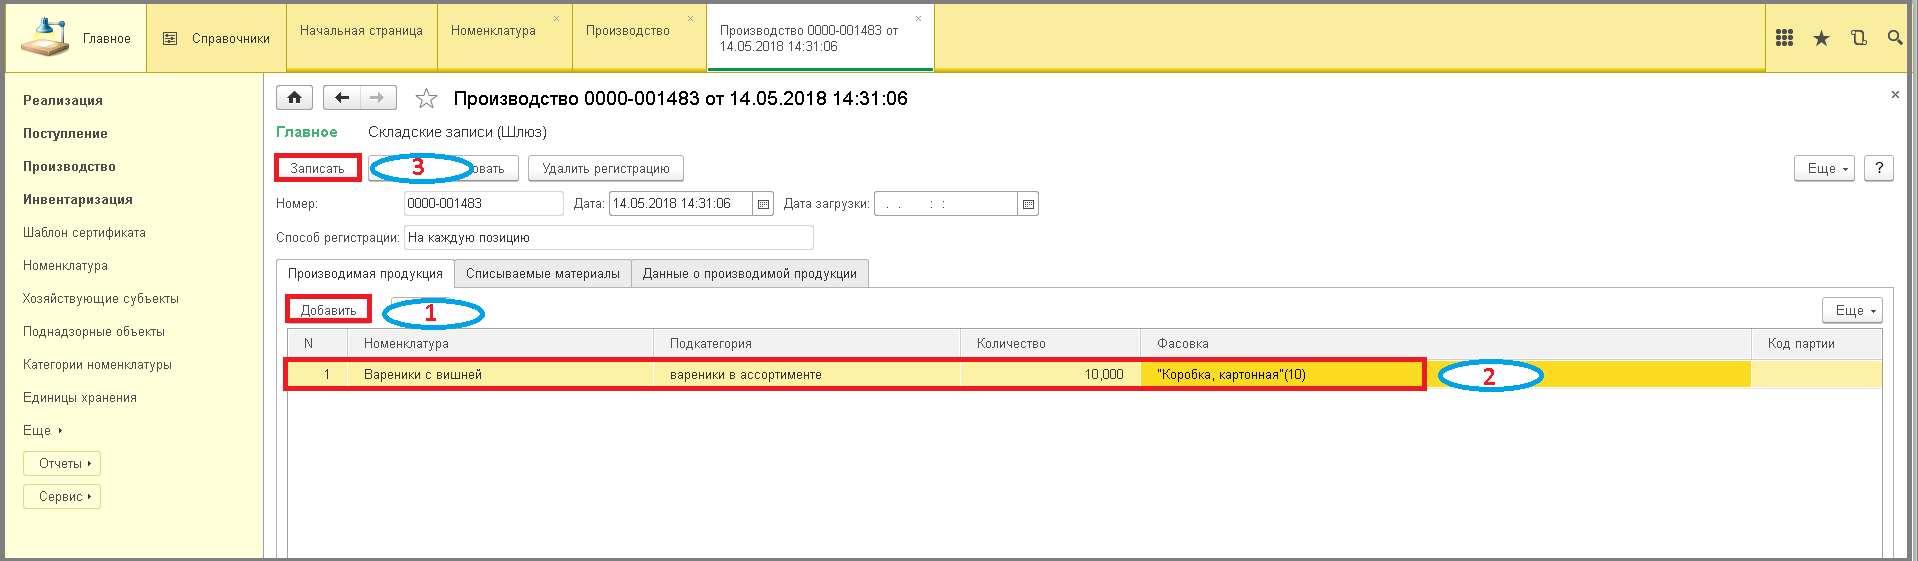This screenshot has width=1918, height=561.
Task: Expand the top-right Еще dropdown
Action: point(1824,169)
